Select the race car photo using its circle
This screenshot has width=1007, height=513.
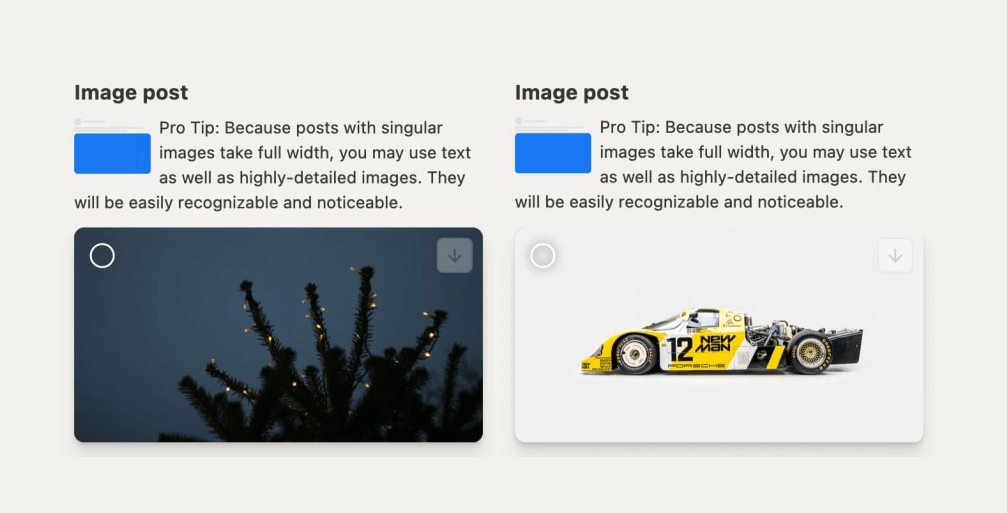point(542,256)
